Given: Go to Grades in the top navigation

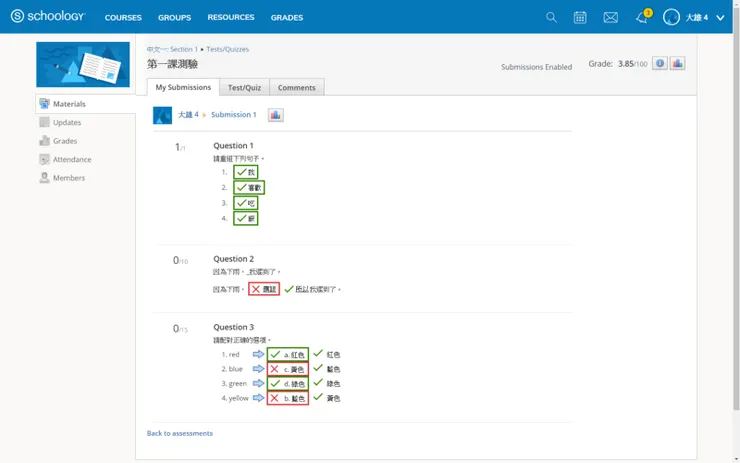Looking at the screenshot, I should tap(287, 18).
